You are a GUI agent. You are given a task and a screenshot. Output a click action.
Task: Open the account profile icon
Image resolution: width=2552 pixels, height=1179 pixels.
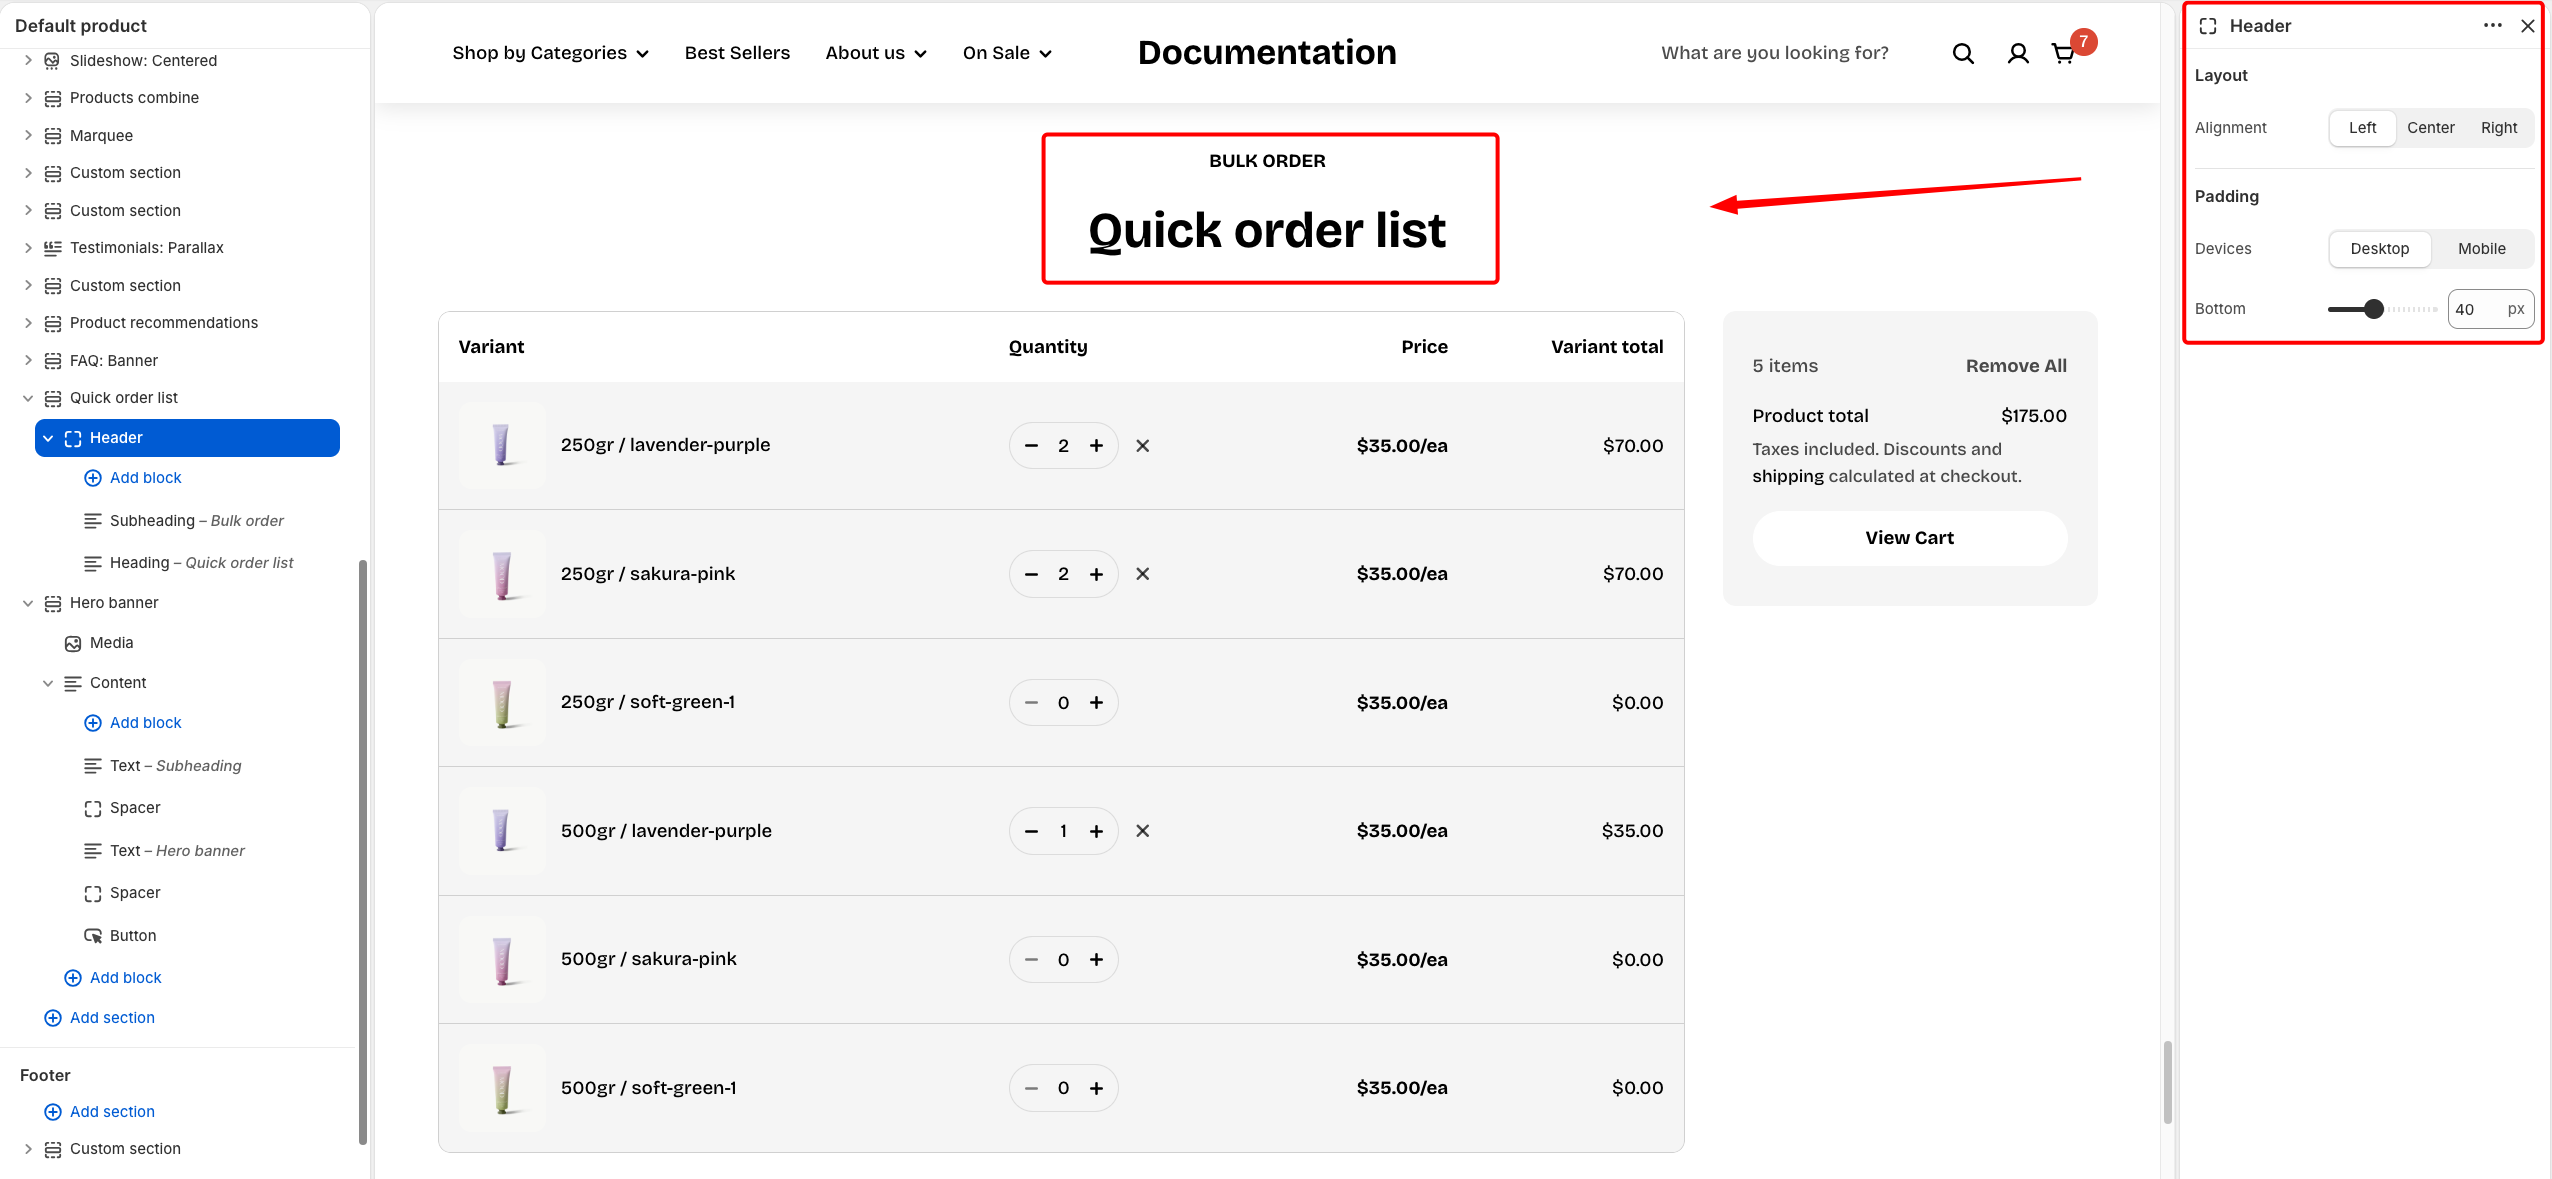[x=2018, y=54]
